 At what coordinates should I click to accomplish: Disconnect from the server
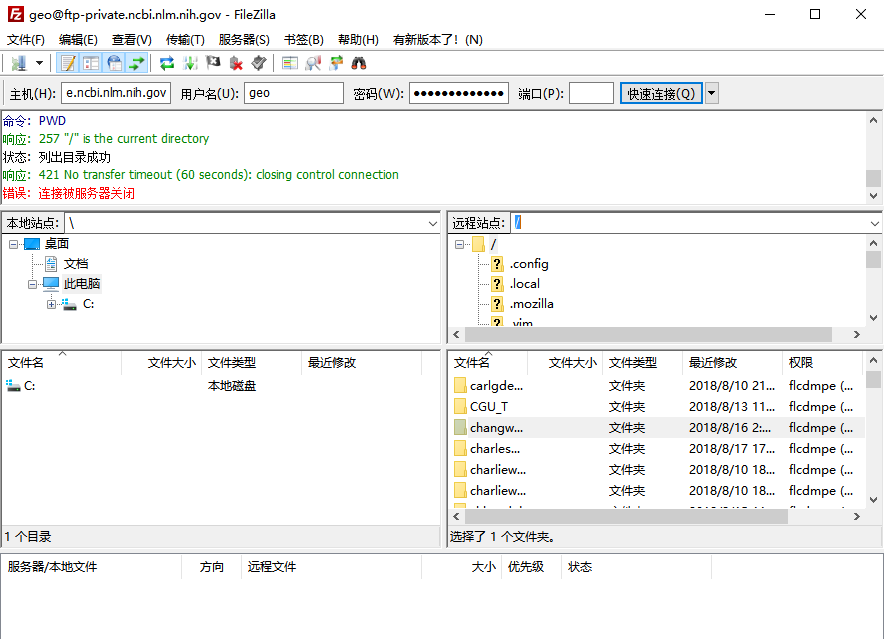pos(235,62)
